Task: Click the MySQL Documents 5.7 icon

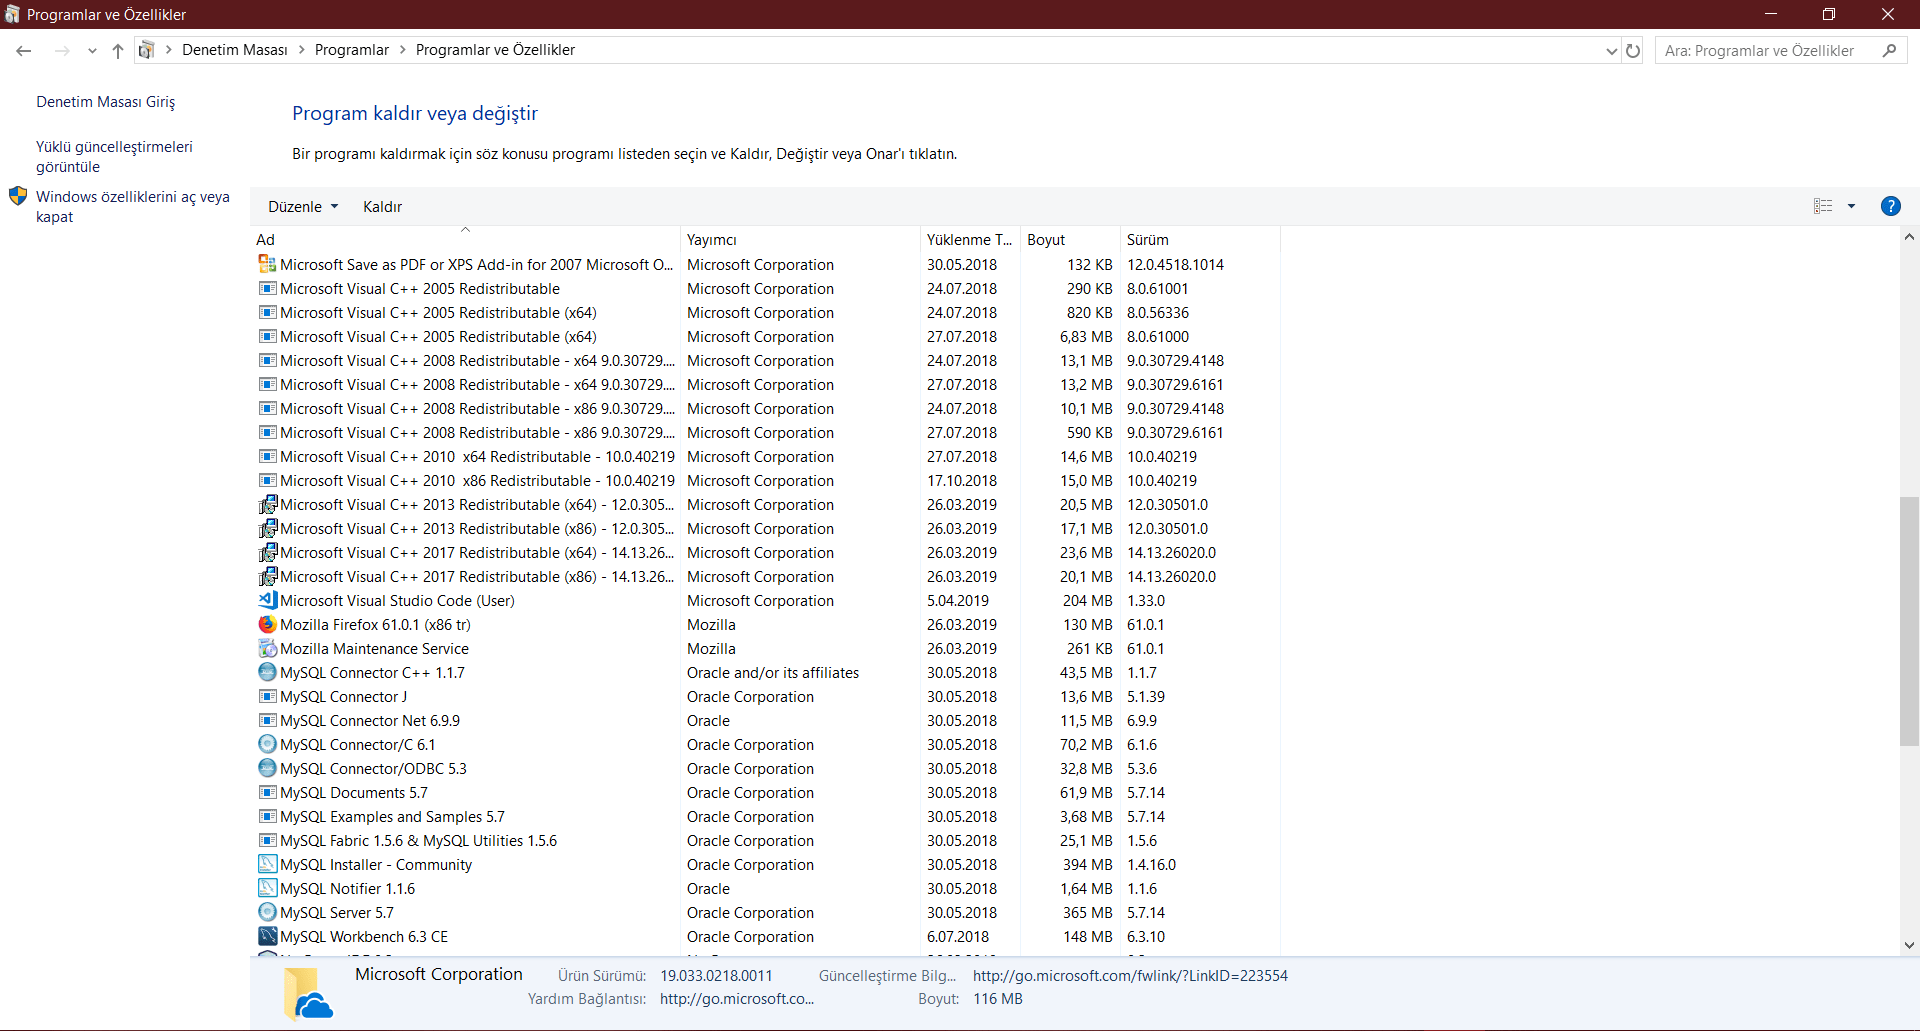Action: click(x=267, y=792)
